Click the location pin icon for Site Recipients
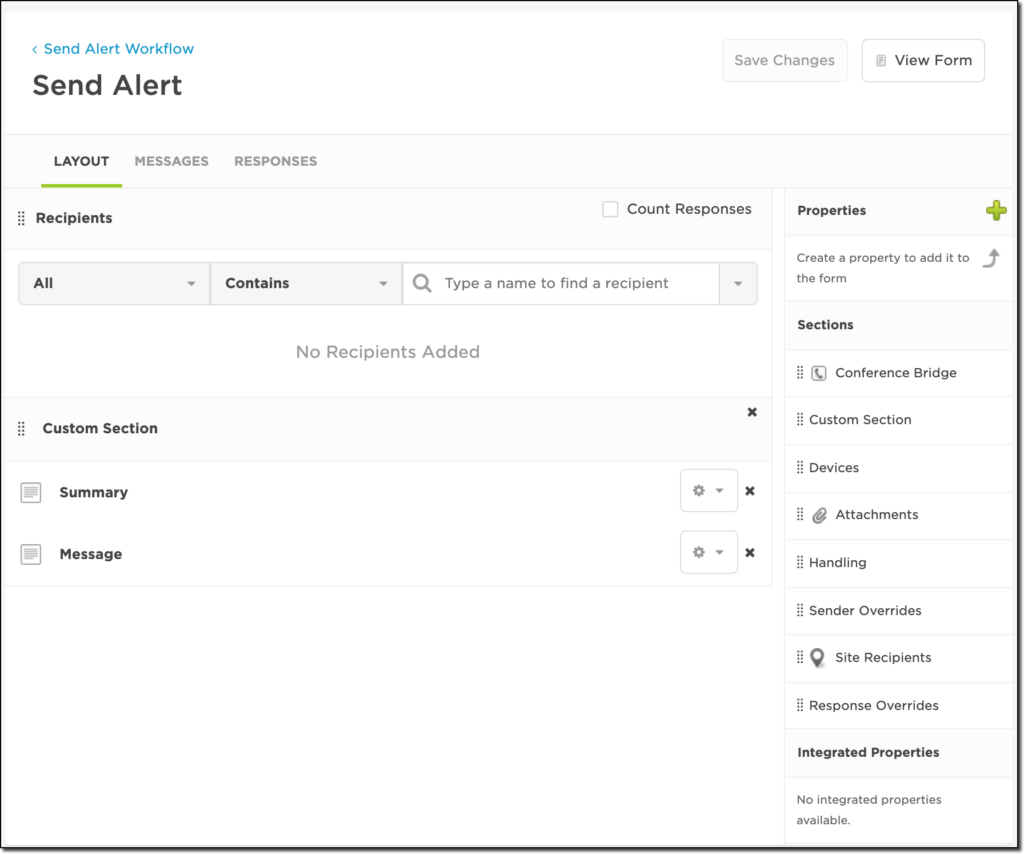Image resolution: width=1024 pixels, height=854 pixels. point(819,657)
